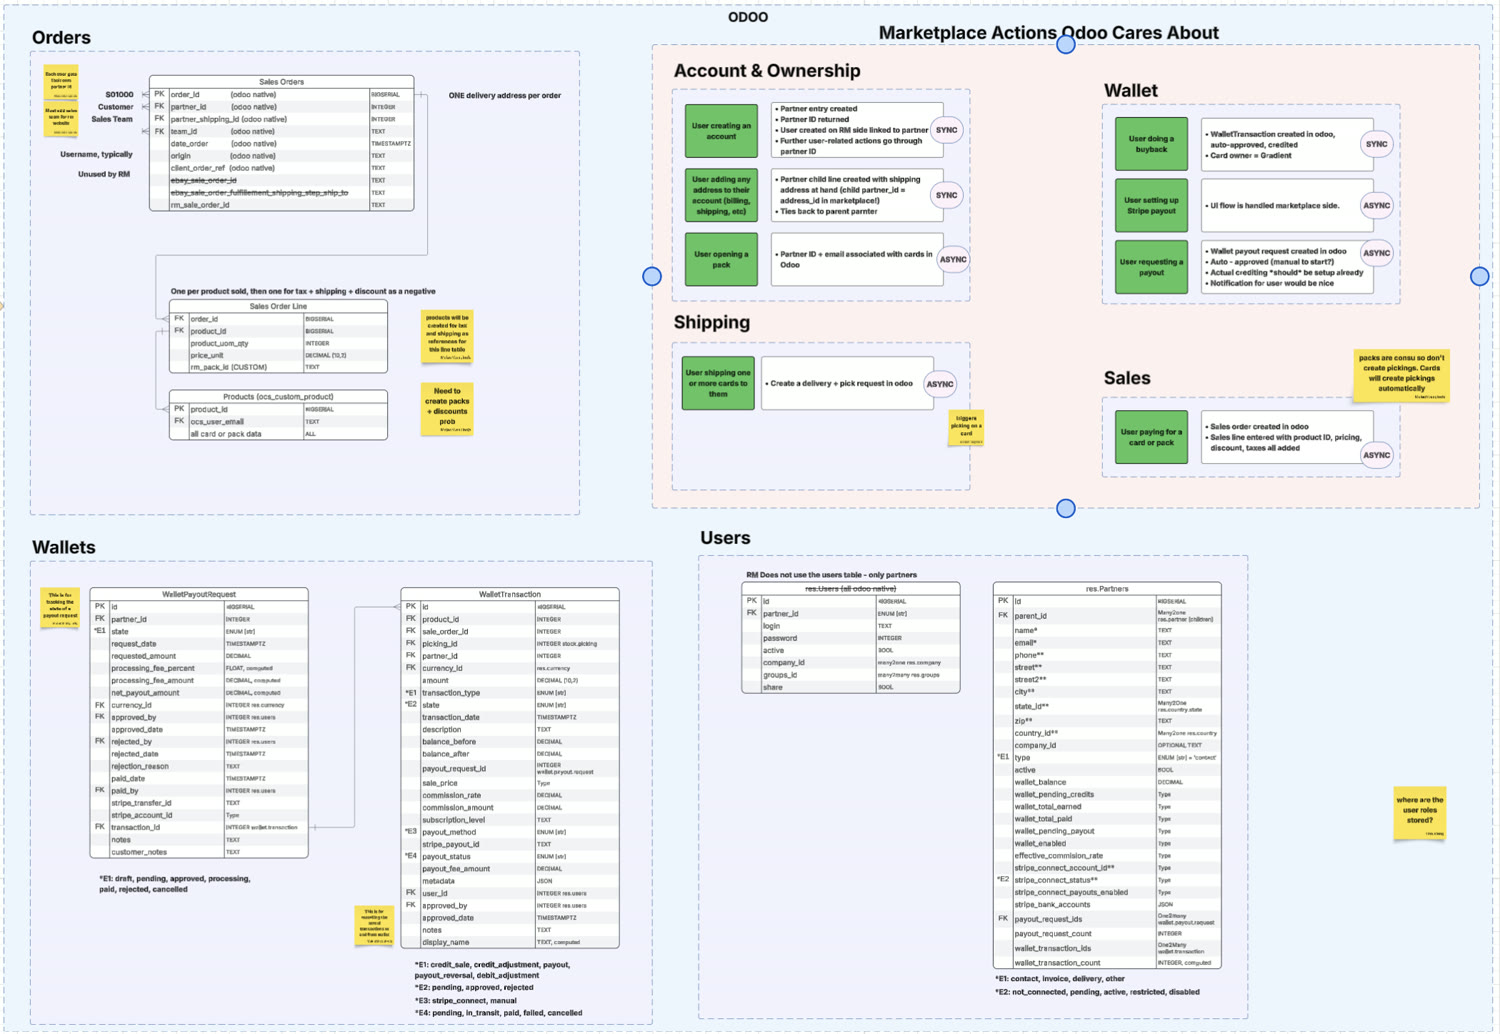Click 'Unused by RM' label beside Sales Orders
This screenshot has height=1034, width=1500.
104,174
